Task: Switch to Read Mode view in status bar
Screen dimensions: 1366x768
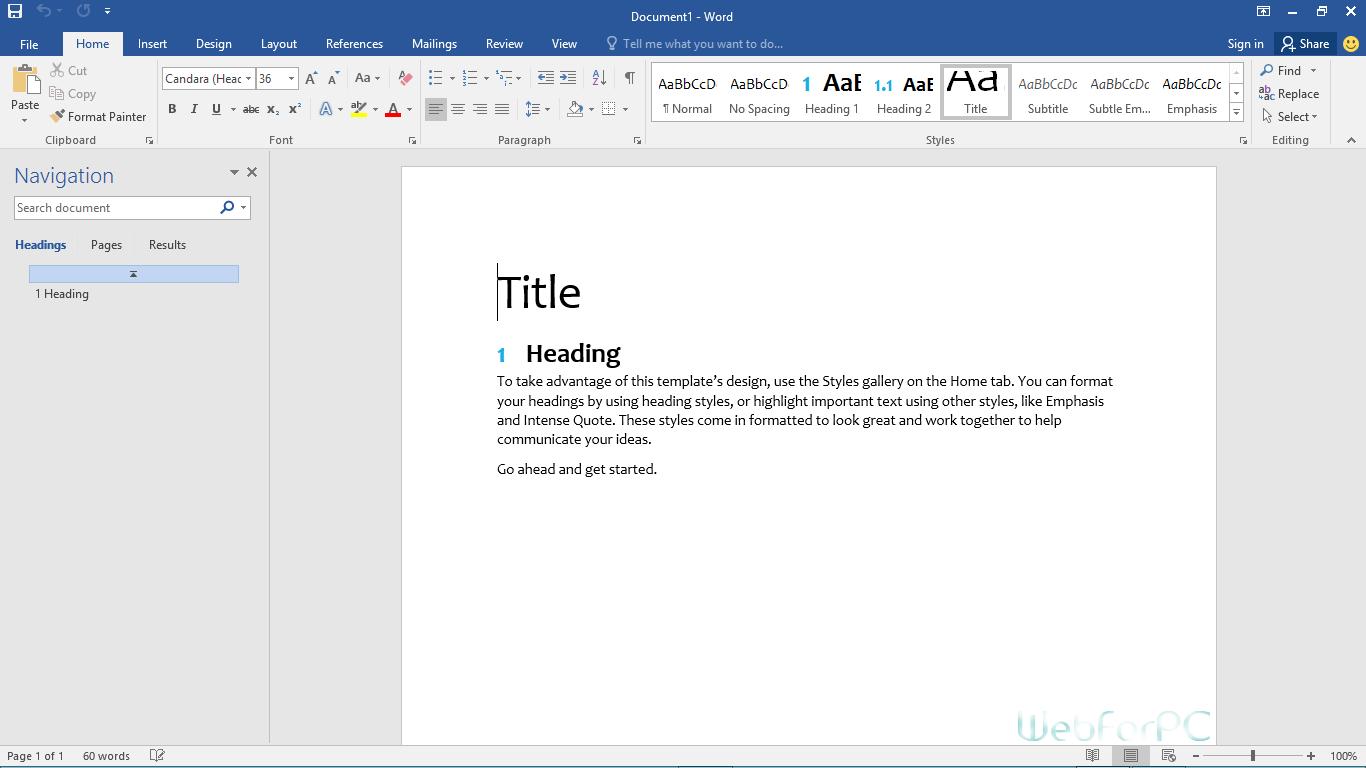Action: (x=1093, y=756)
